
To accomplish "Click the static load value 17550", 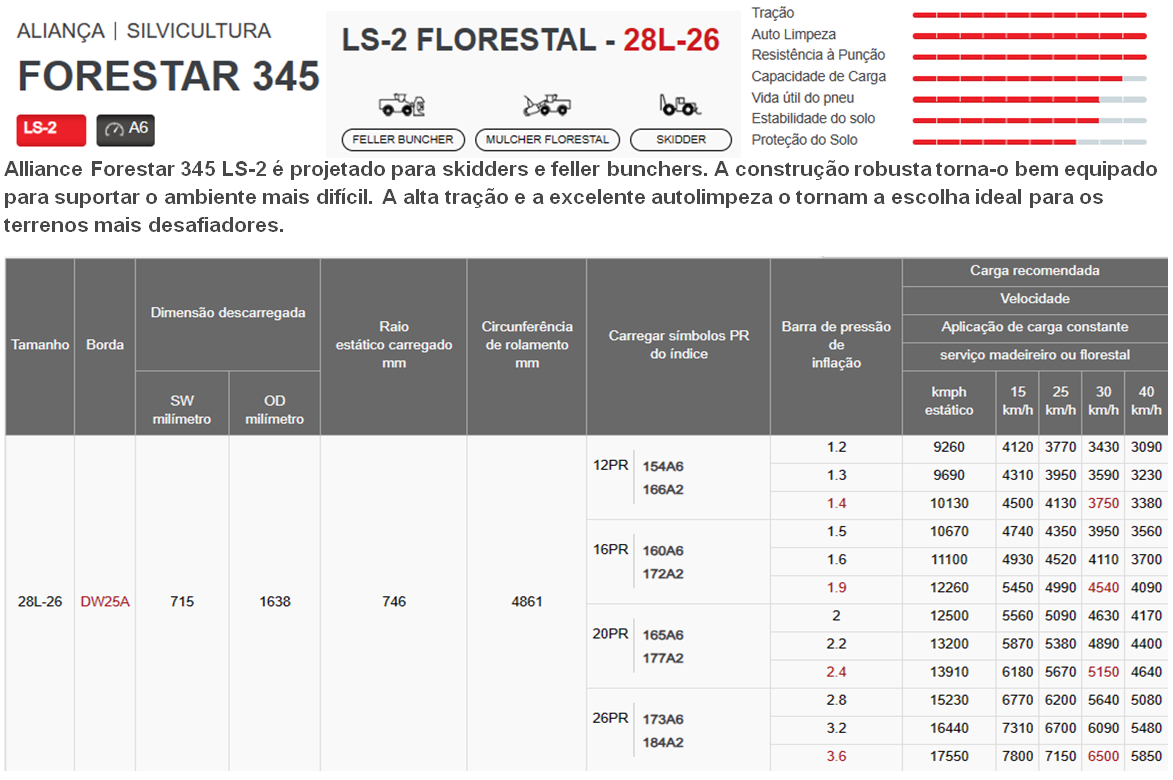I will [949, 757].
